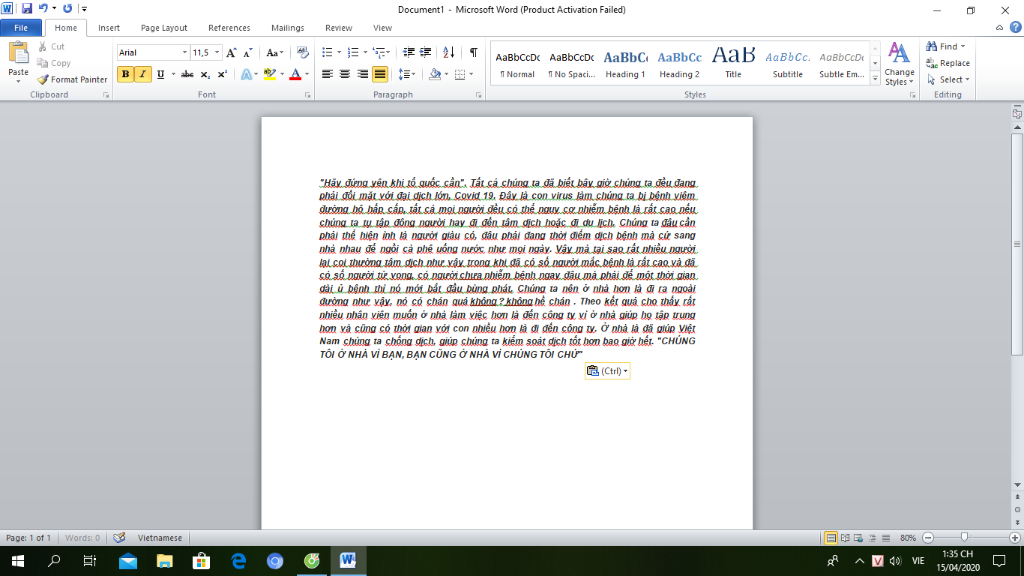
Task: Switch to the Insert tab
Action: tap(108, 28)
